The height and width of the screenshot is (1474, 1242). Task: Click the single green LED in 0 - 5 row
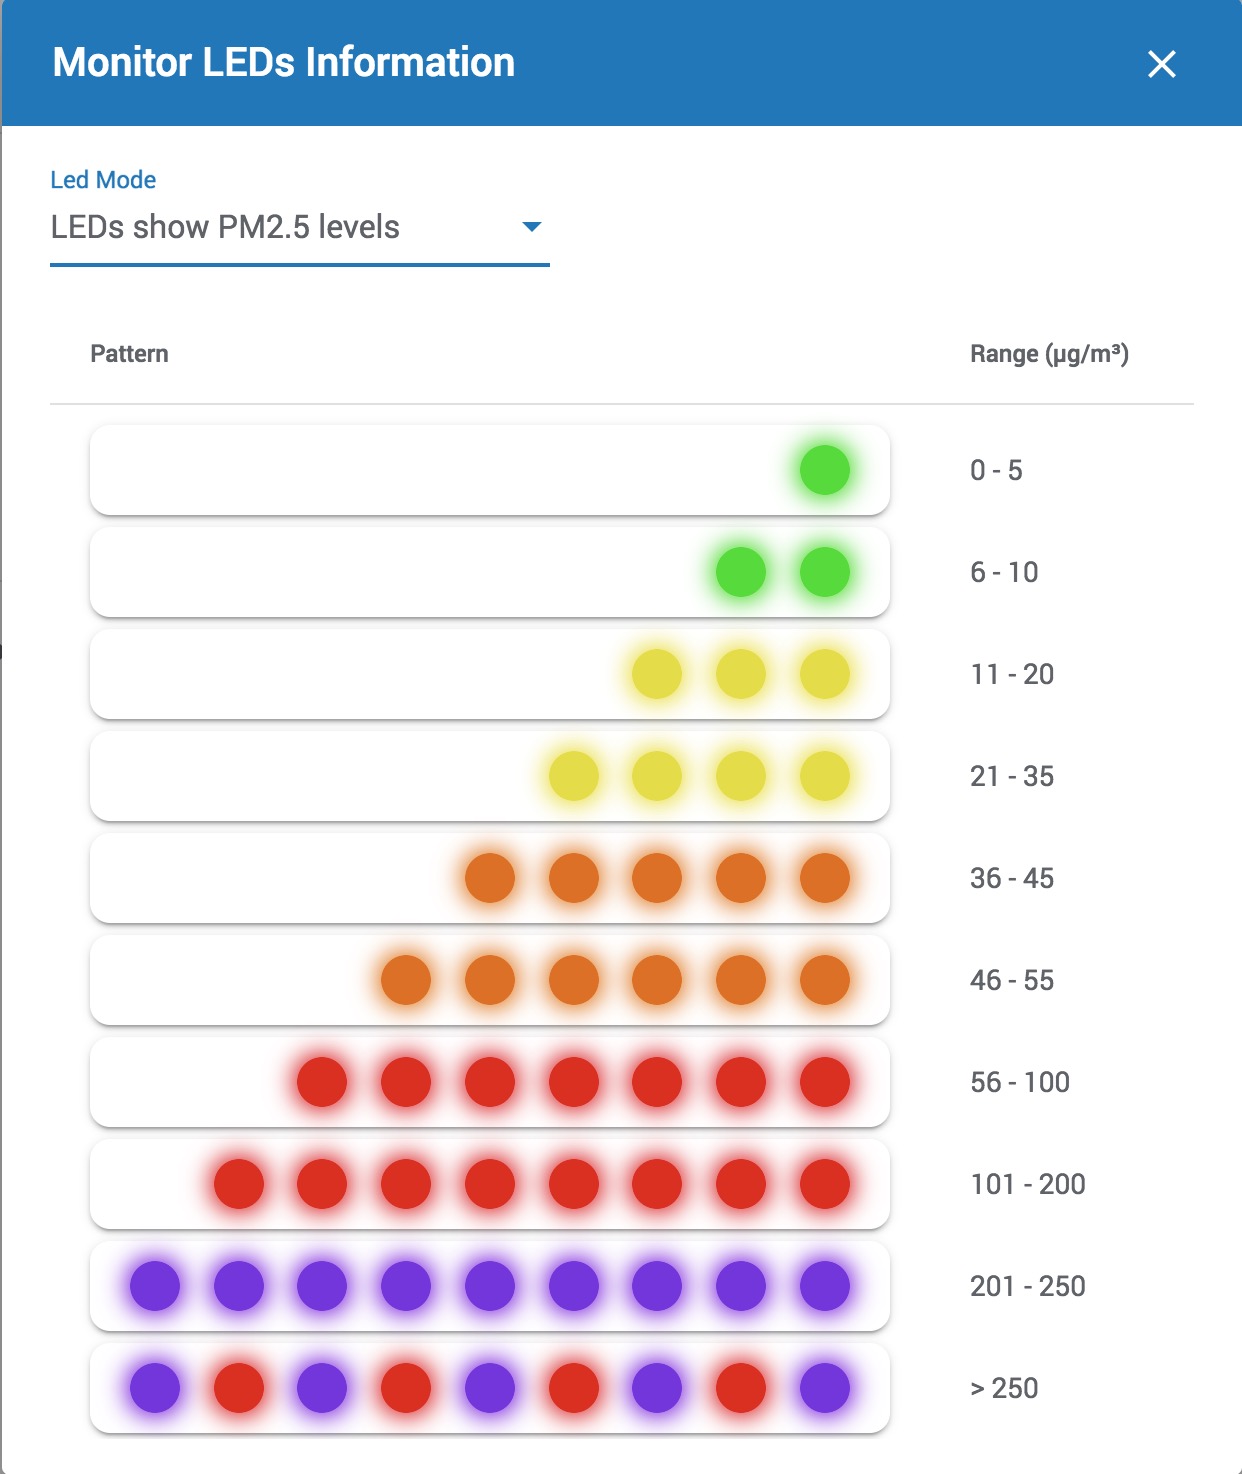(825, 470)
